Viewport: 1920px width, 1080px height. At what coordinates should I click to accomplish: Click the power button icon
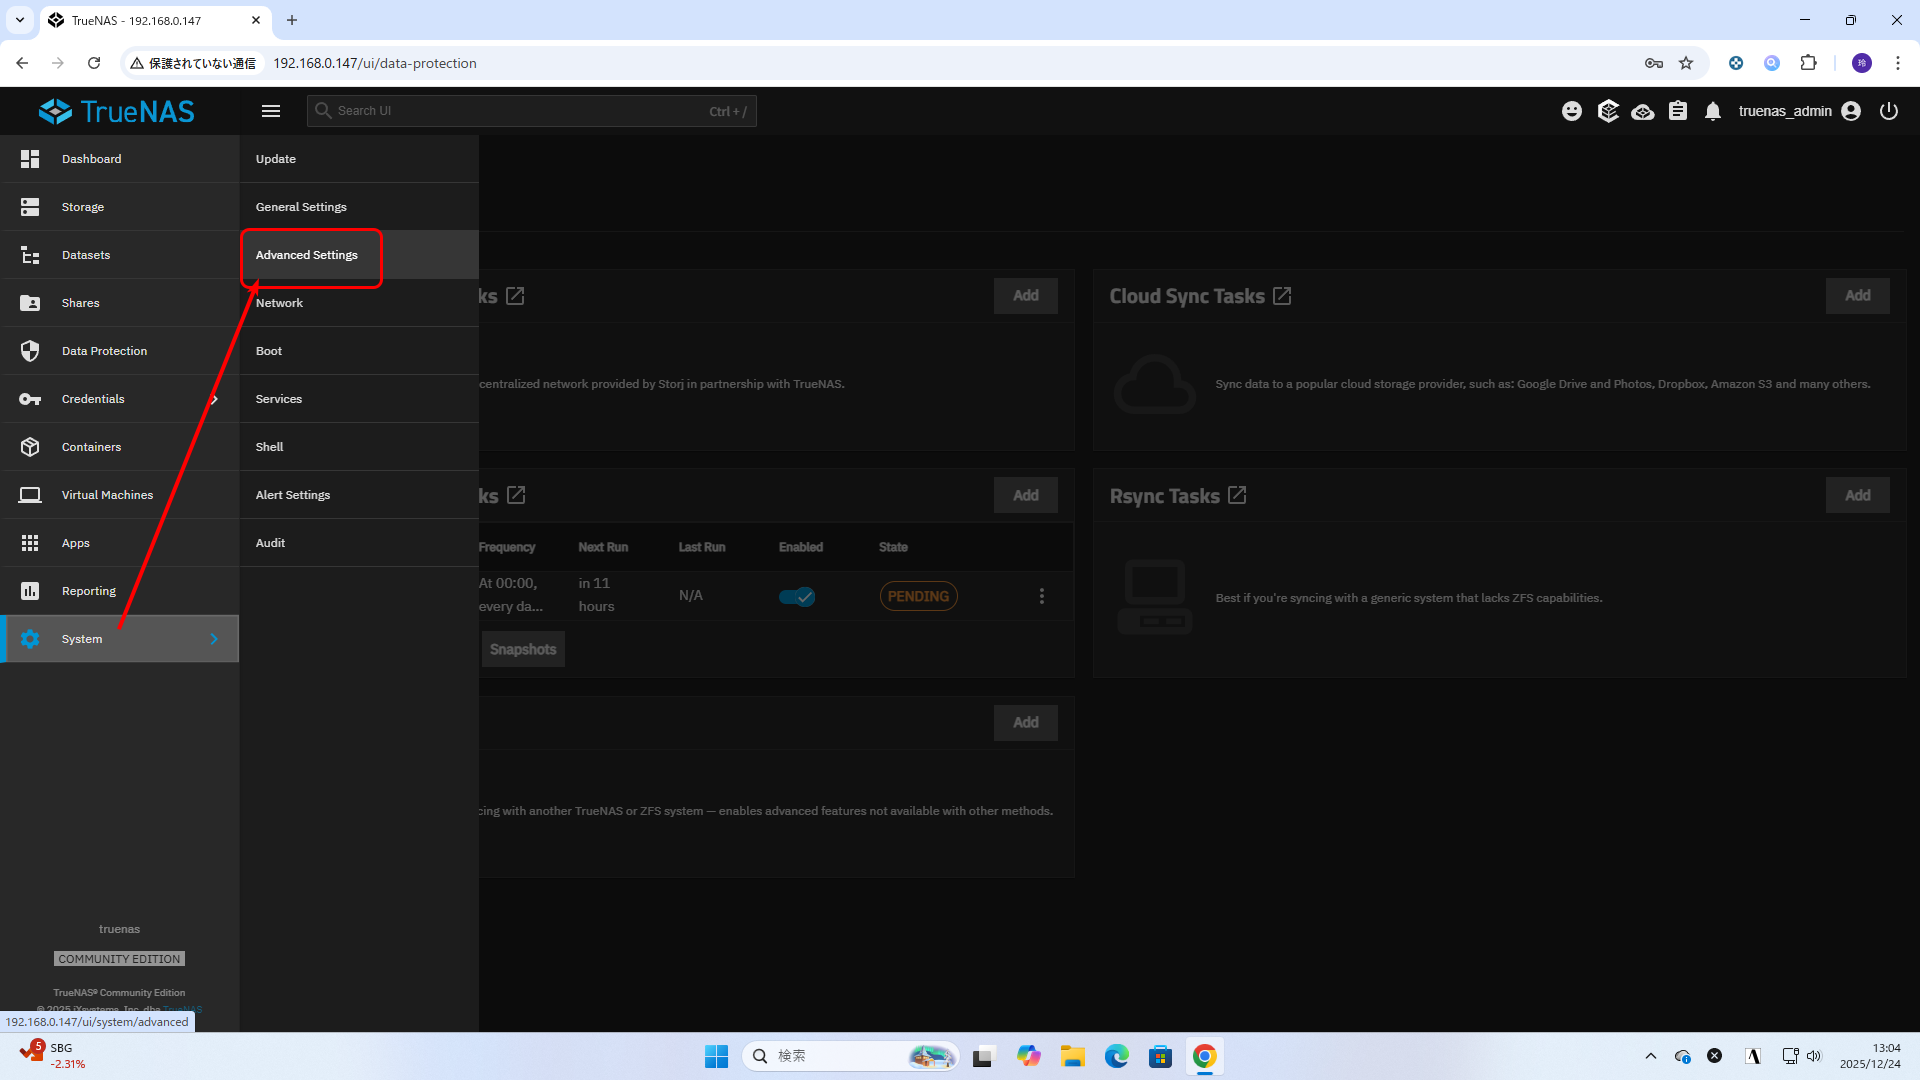click(1888, 111)
